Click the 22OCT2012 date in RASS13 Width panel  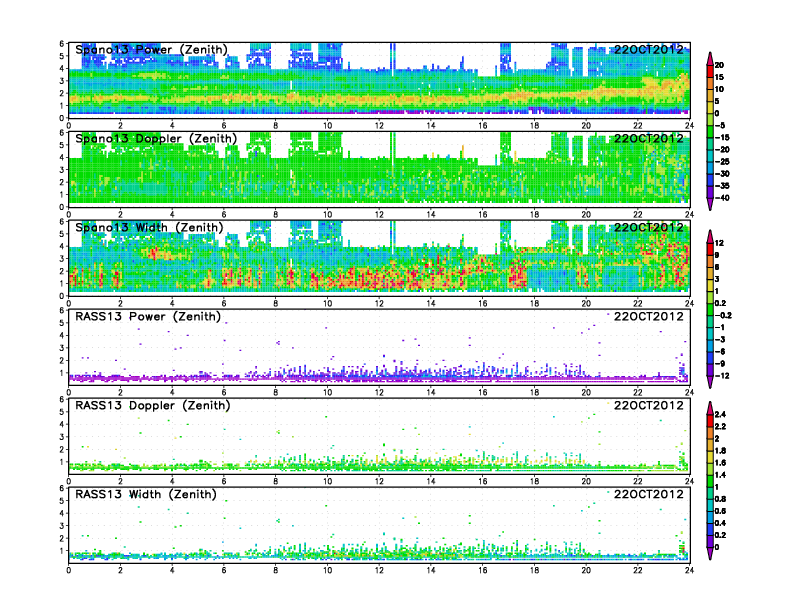coord(648,495)
